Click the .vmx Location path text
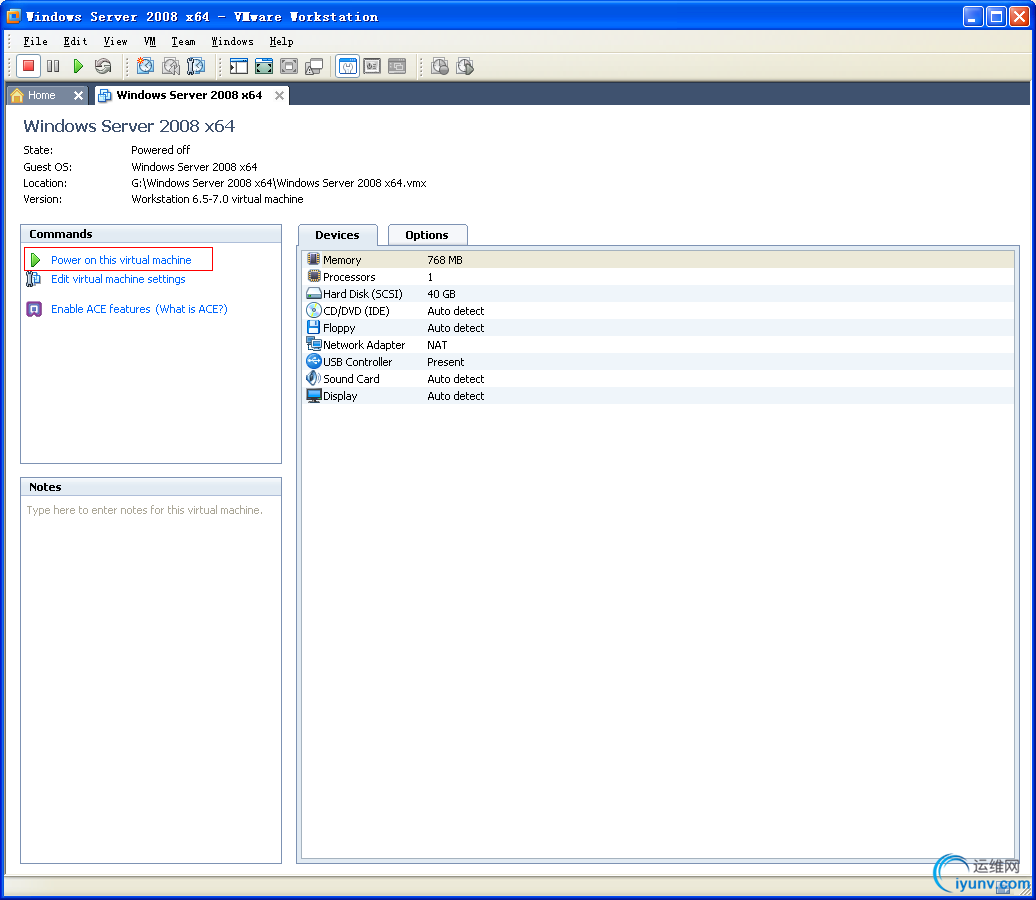 (x=279, y=183)
